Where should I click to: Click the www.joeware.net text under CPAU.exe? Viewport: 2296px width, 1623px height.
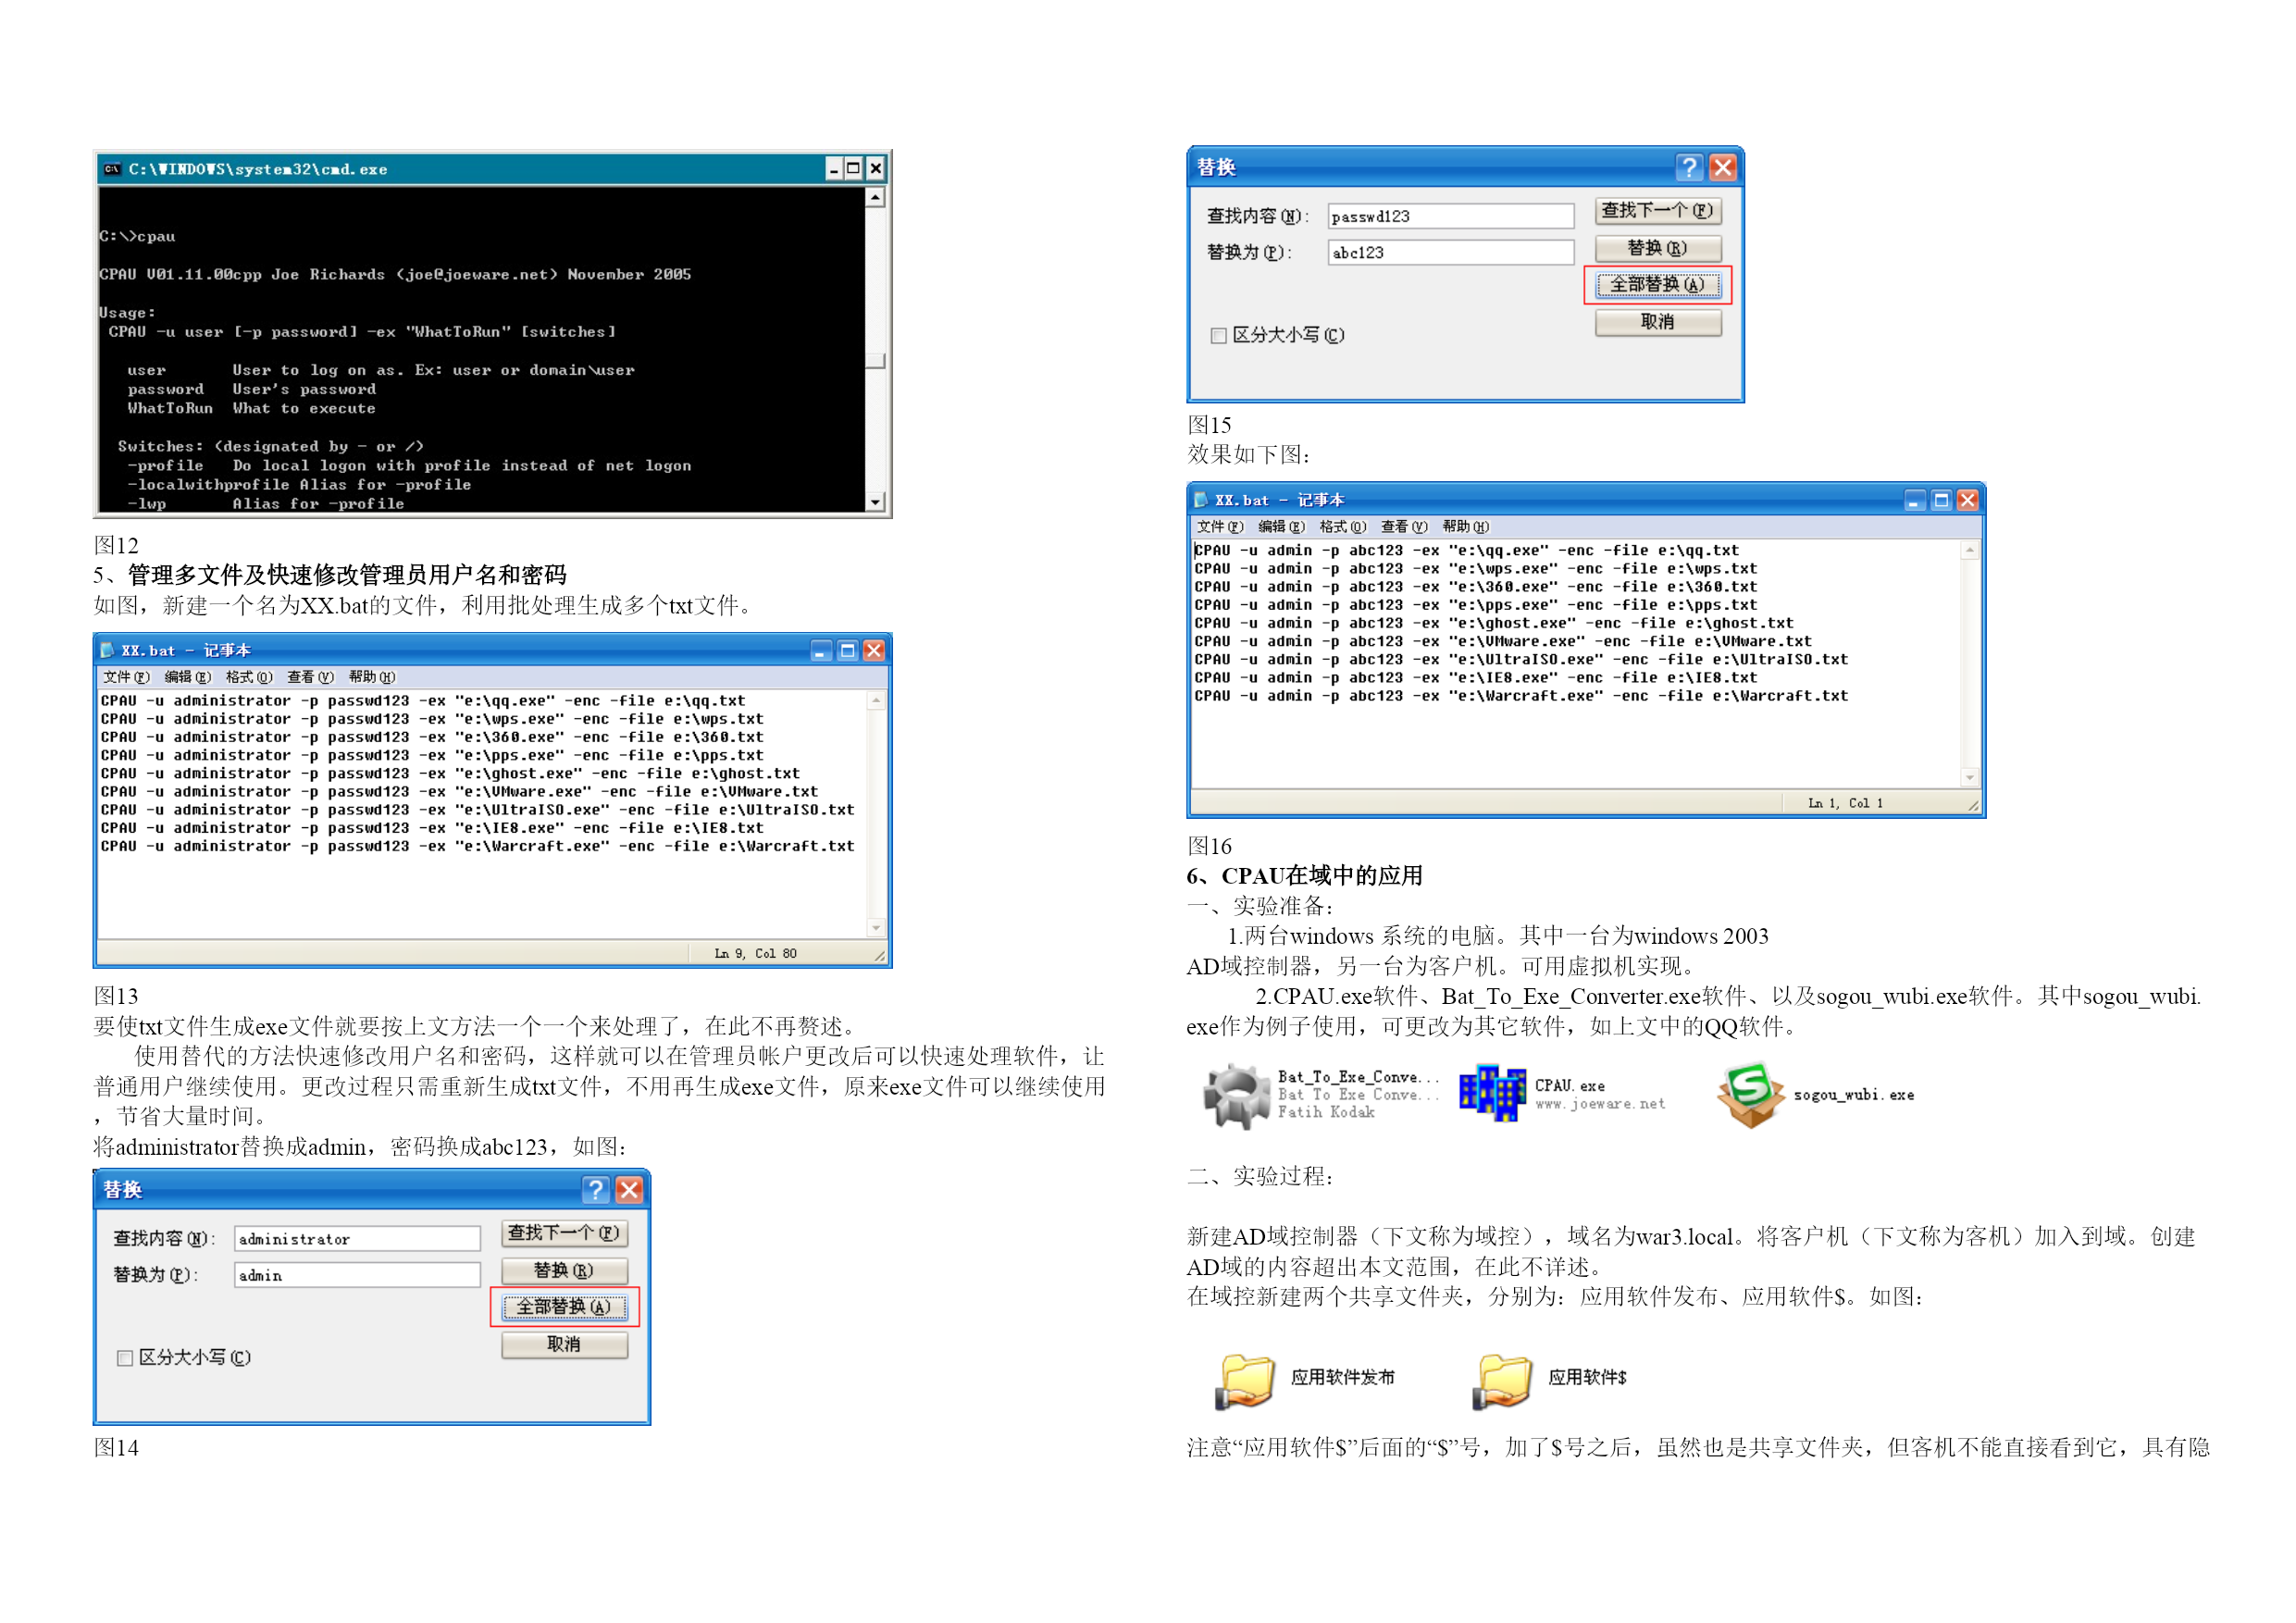pyautogui.click(x=1600, y=1104)
